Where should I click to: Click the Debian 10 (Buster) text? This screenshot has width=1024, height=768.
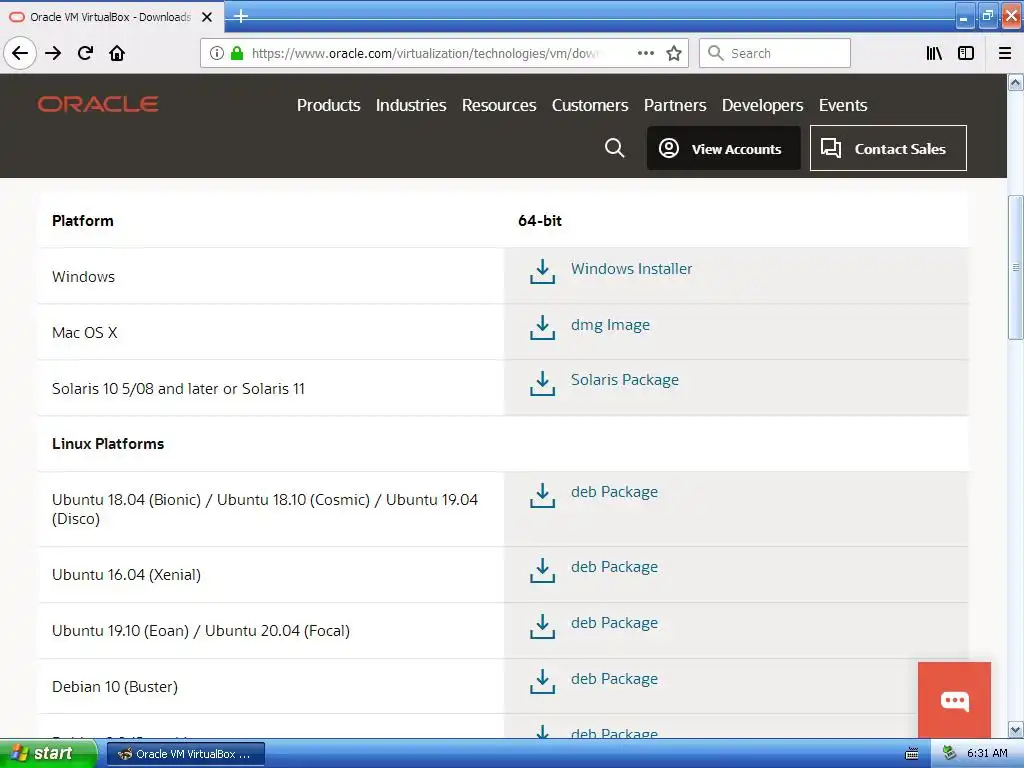tap(115, 686)
